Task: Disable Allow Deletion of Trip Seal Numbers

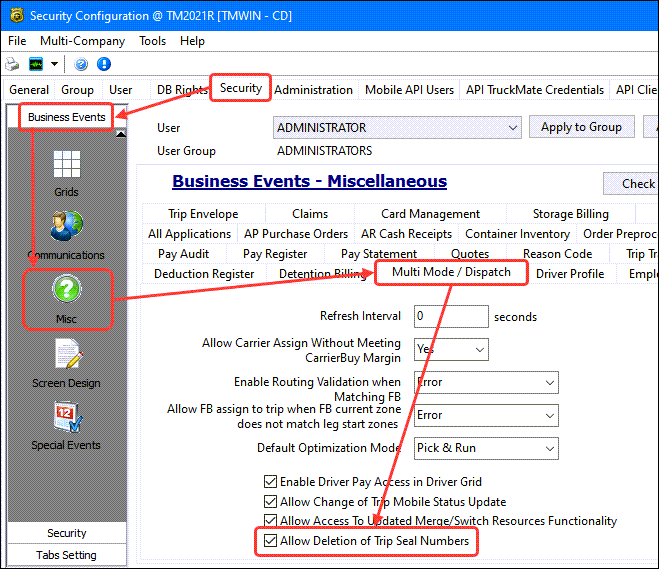Action: point(270,541)
